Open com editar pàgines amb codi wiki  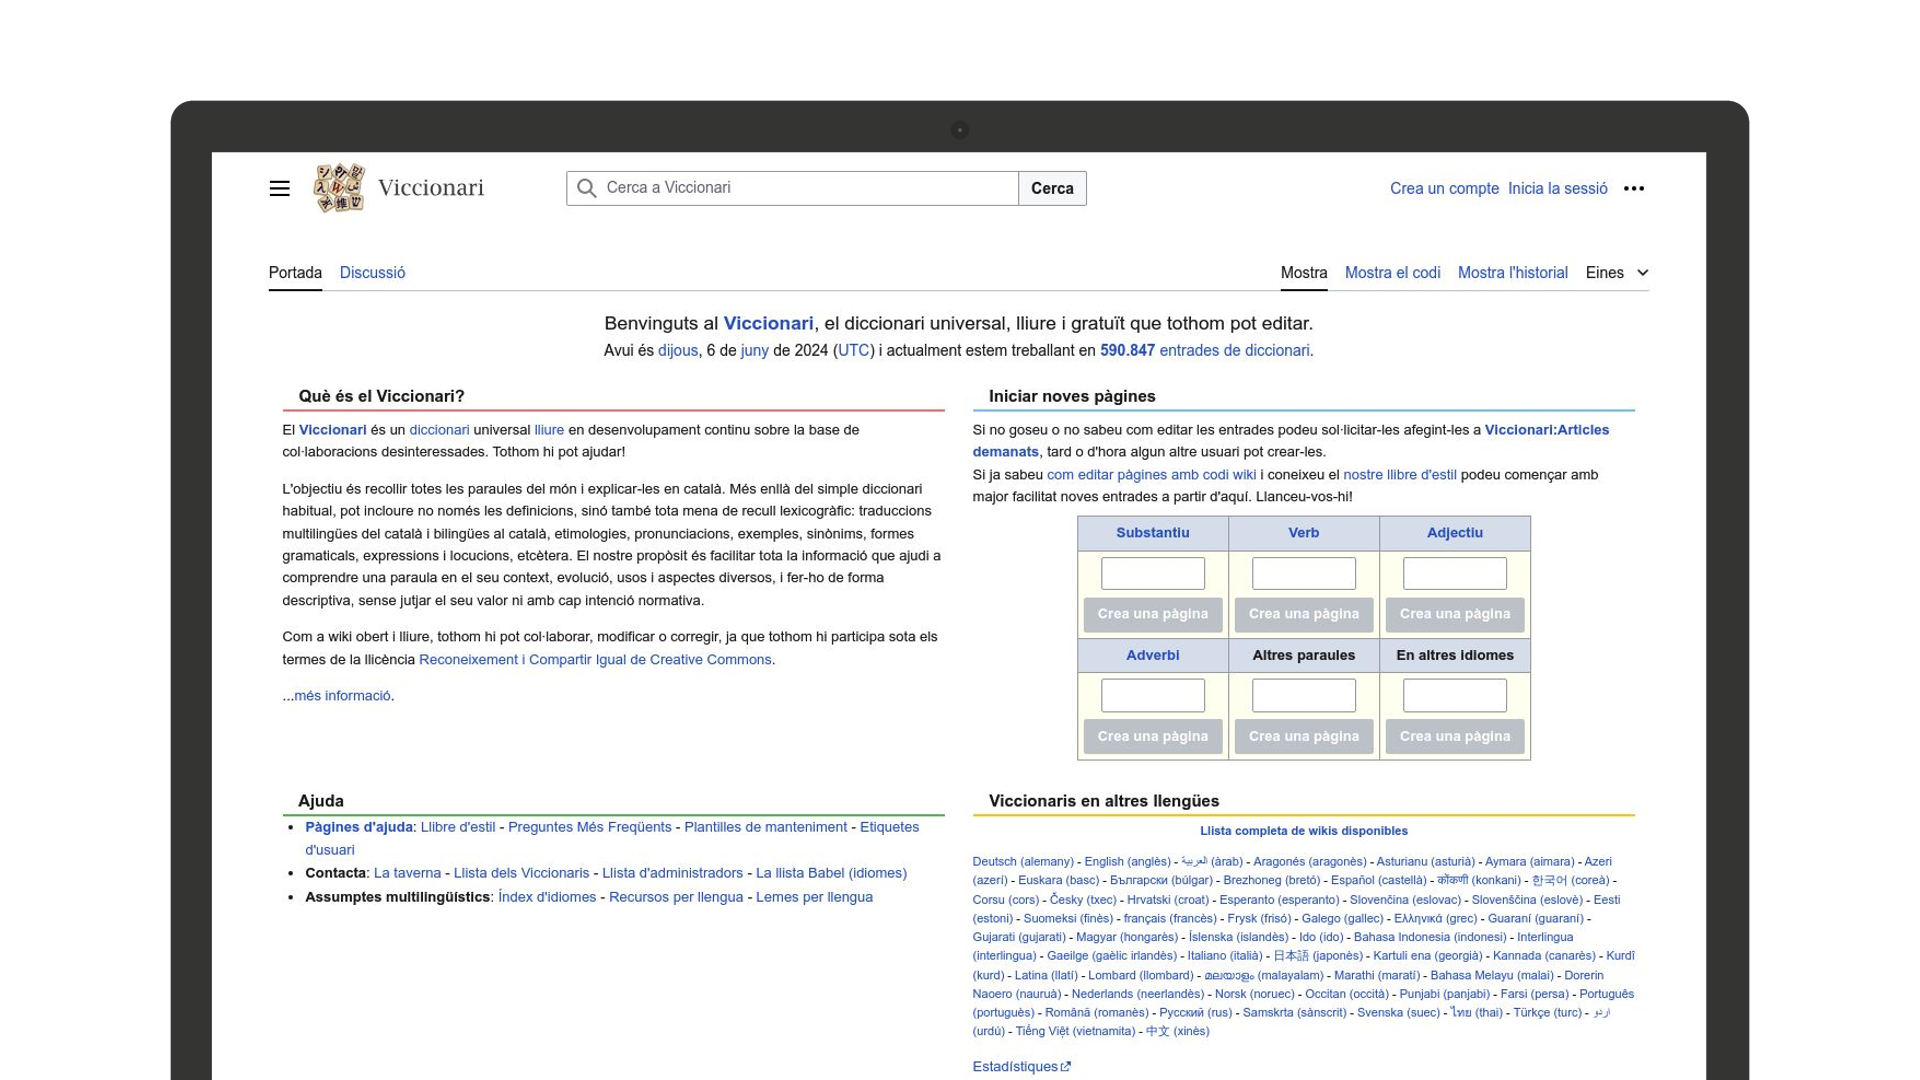pos(1151,475)
